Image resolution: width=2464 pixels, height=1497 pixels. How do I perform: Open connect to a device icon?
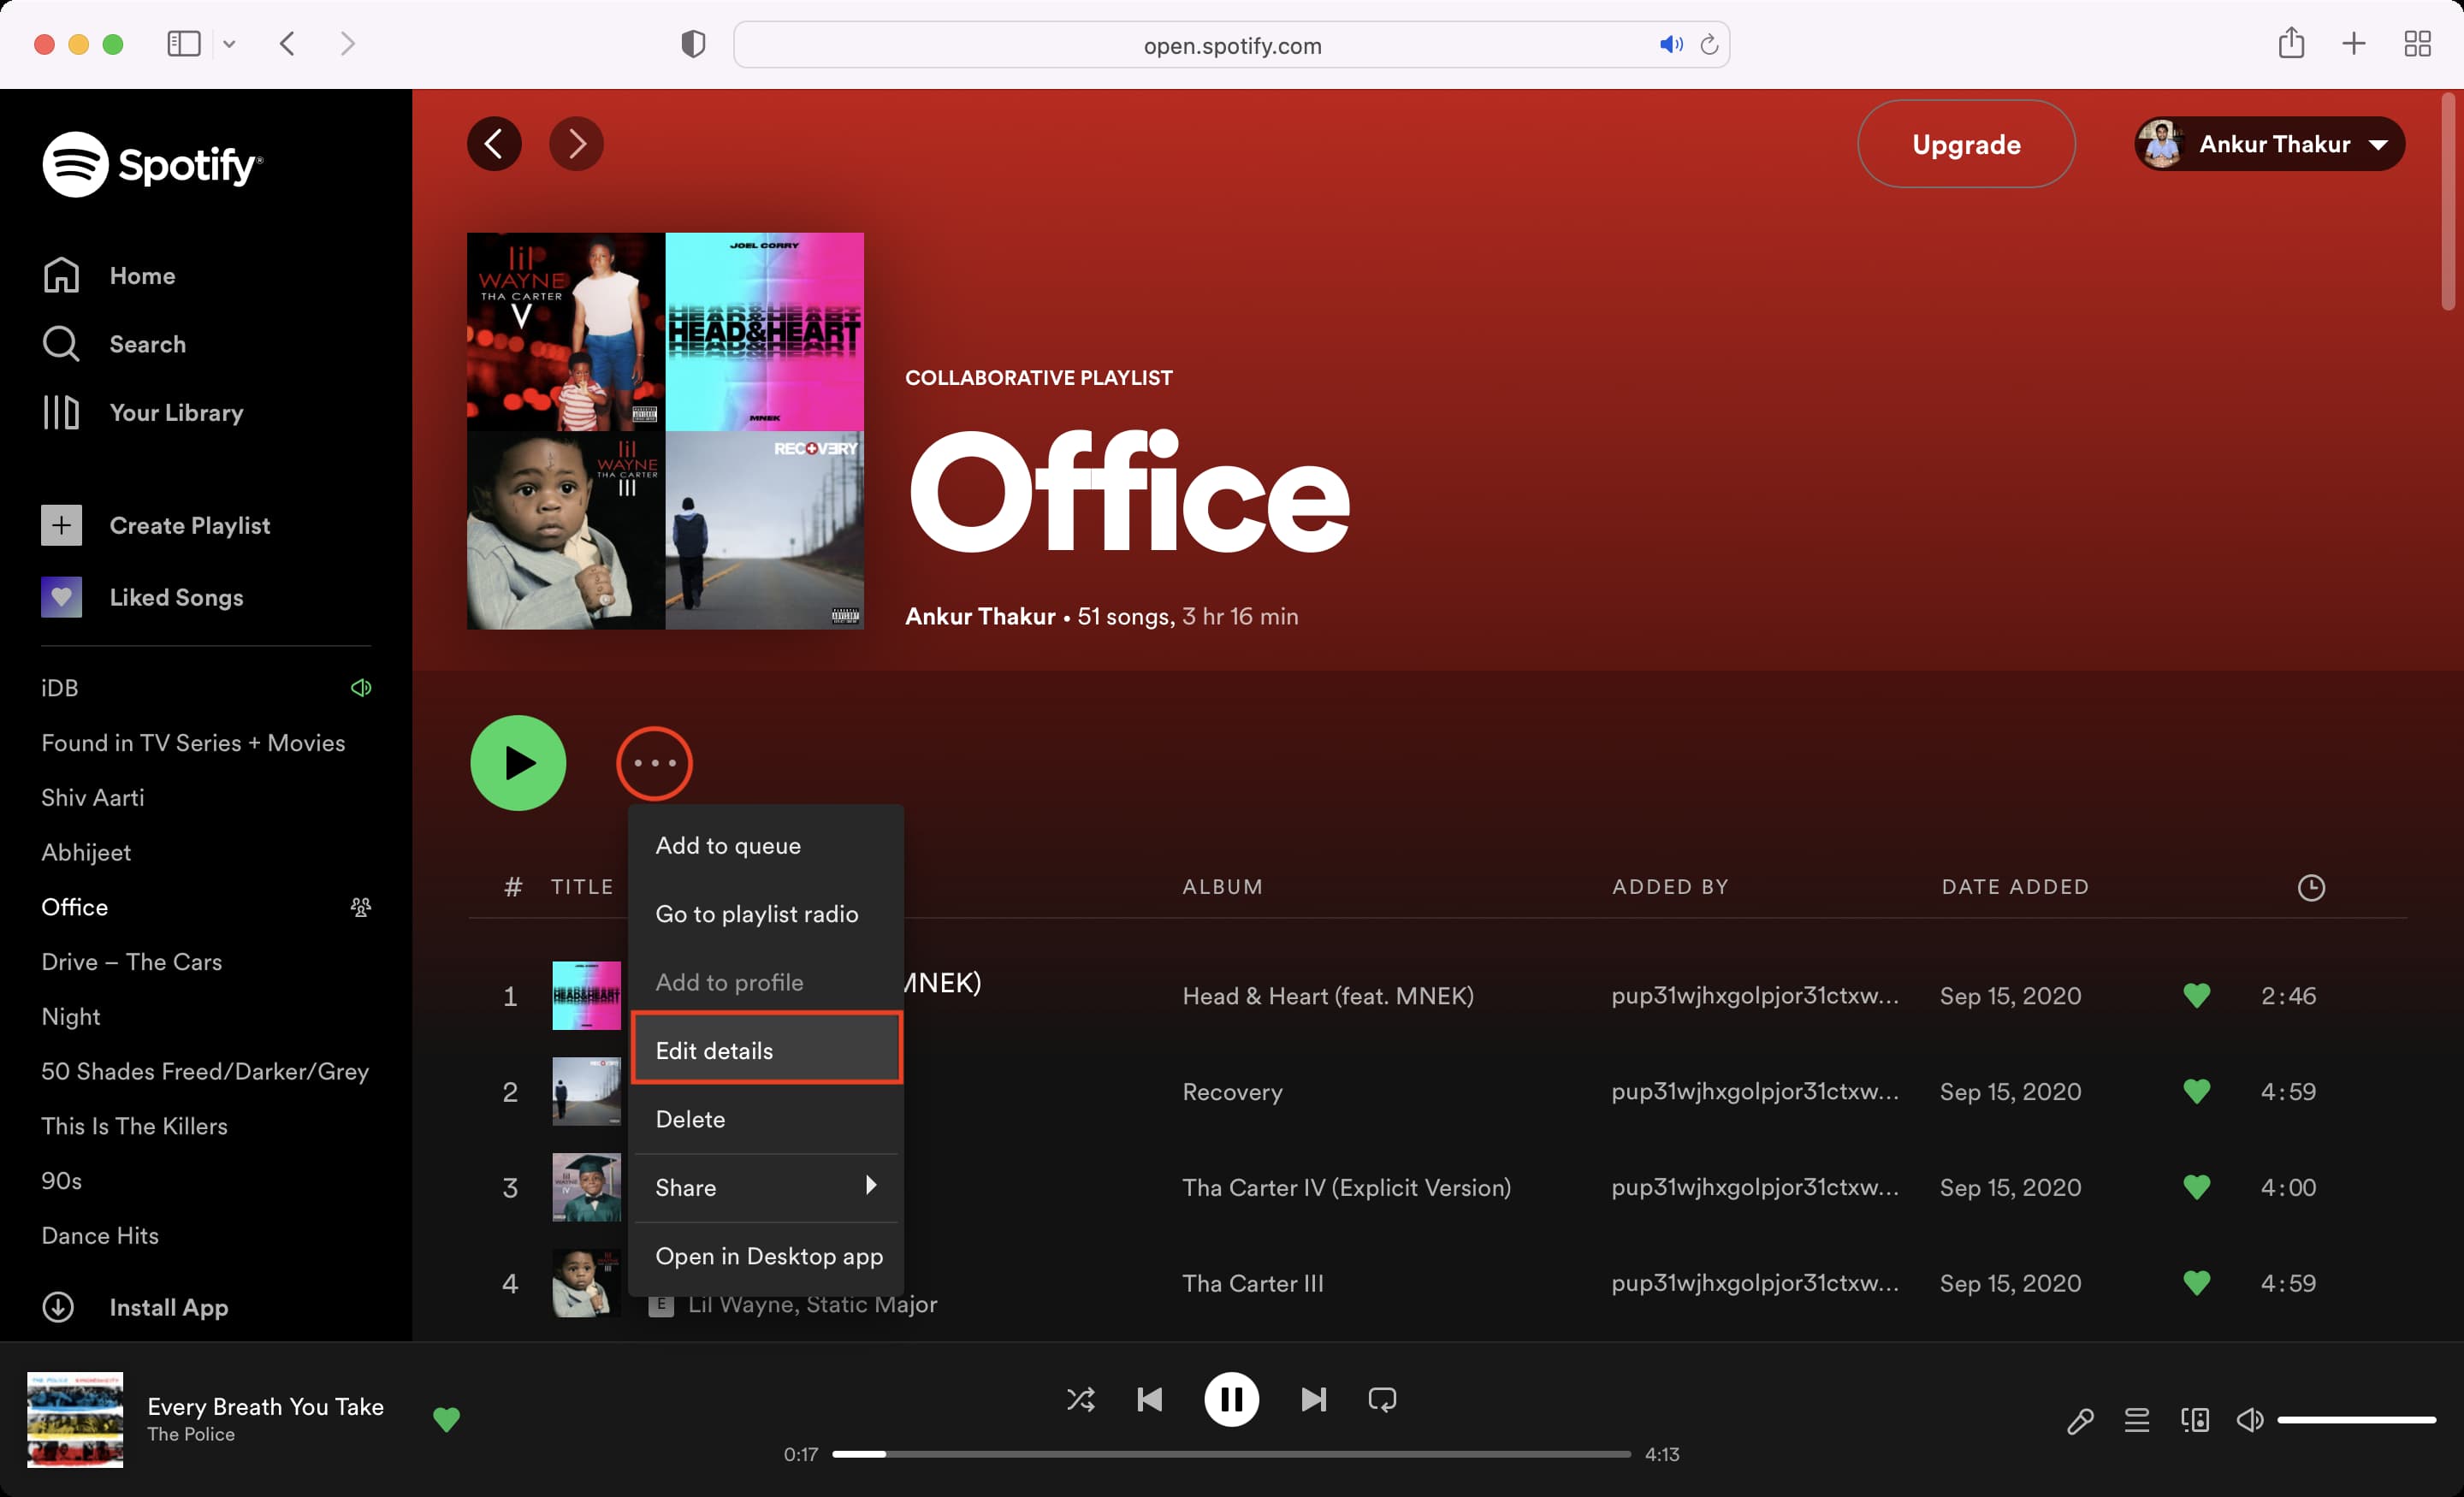pyautogui.click(x=2195, y=1420)
